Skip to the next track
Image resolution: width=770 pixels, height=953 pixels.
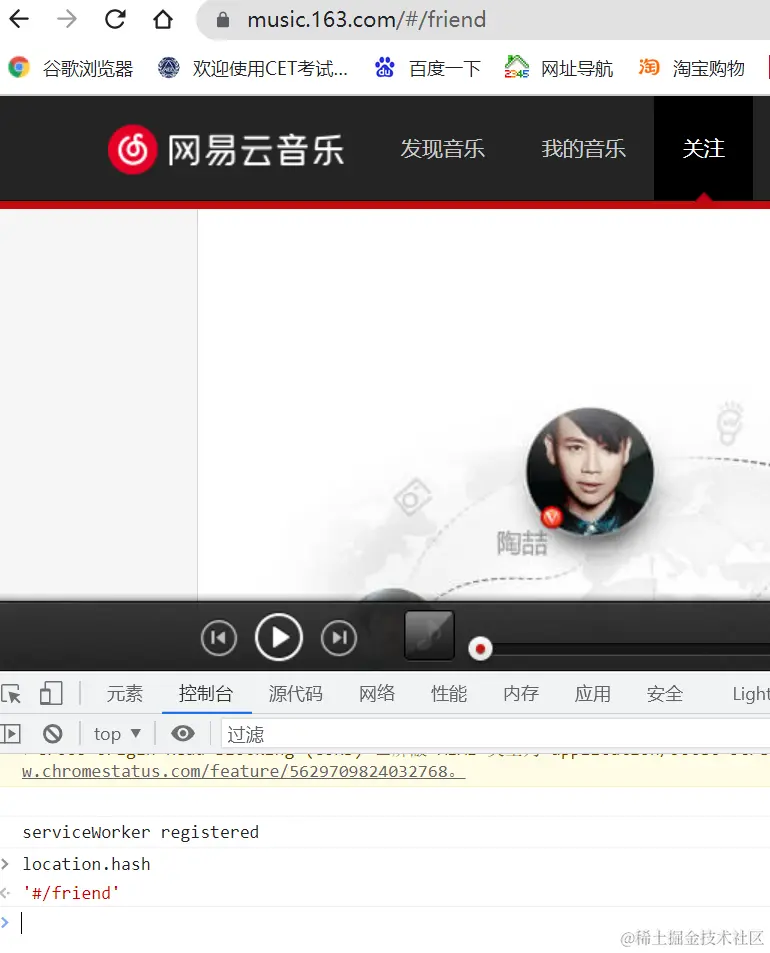[339, 638]
